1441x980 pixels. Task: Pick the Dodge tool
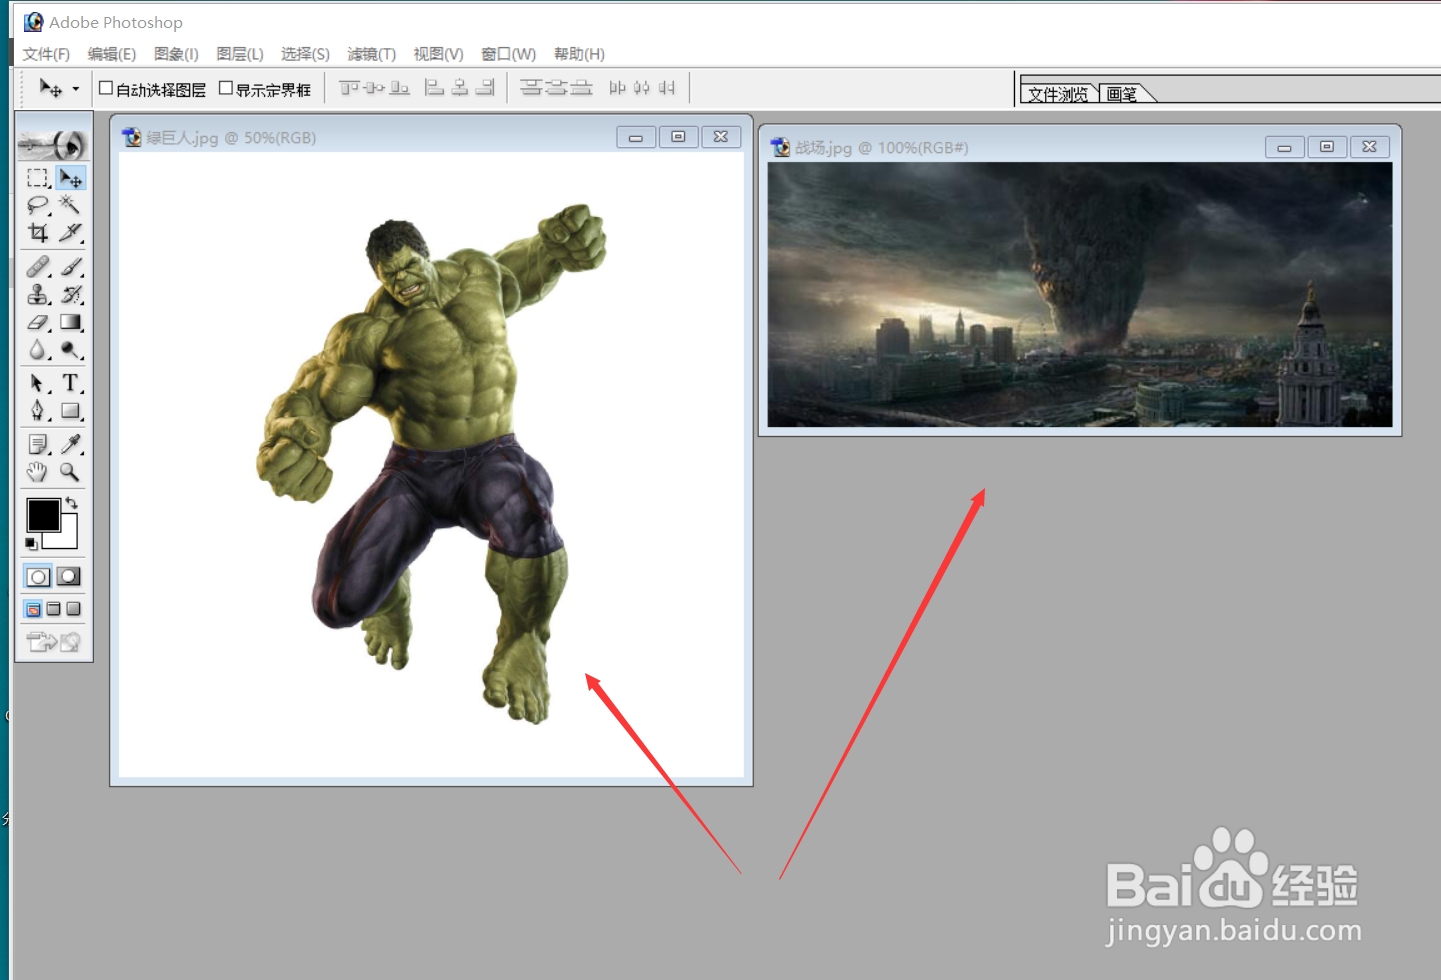(70, 350)
